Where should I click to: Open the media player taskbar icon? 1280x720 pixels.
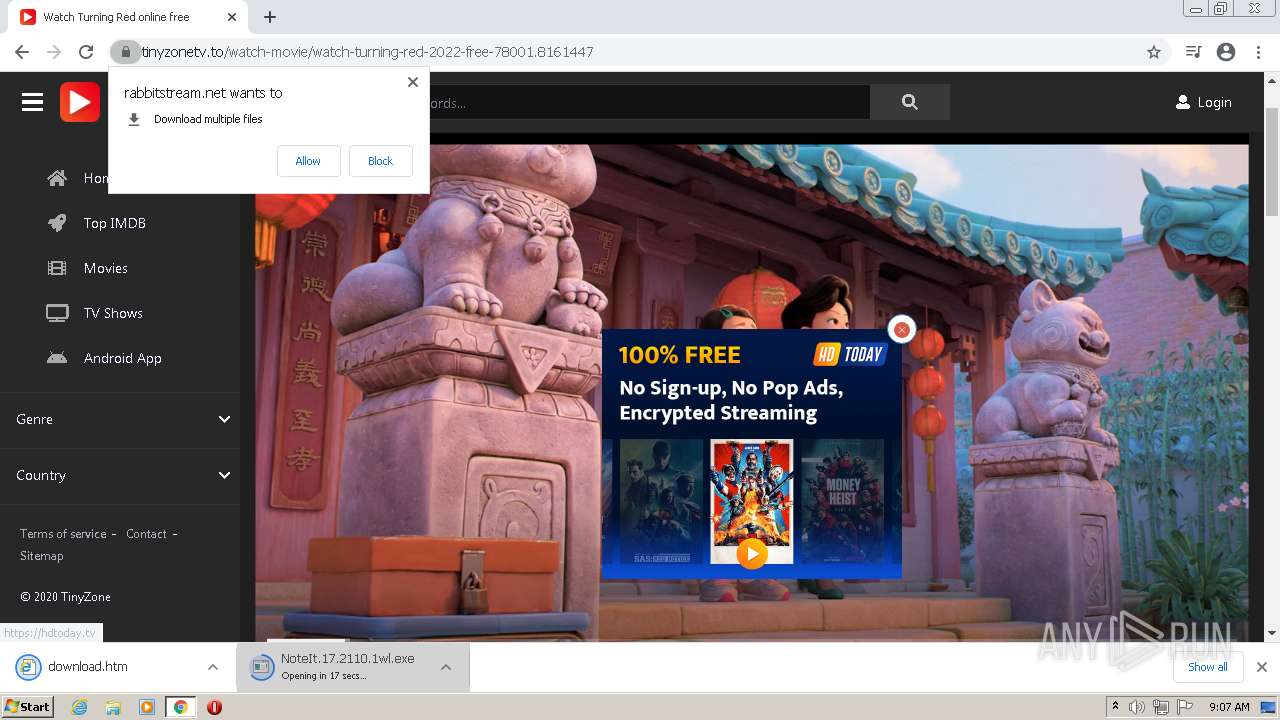click(x=147, y=707)
